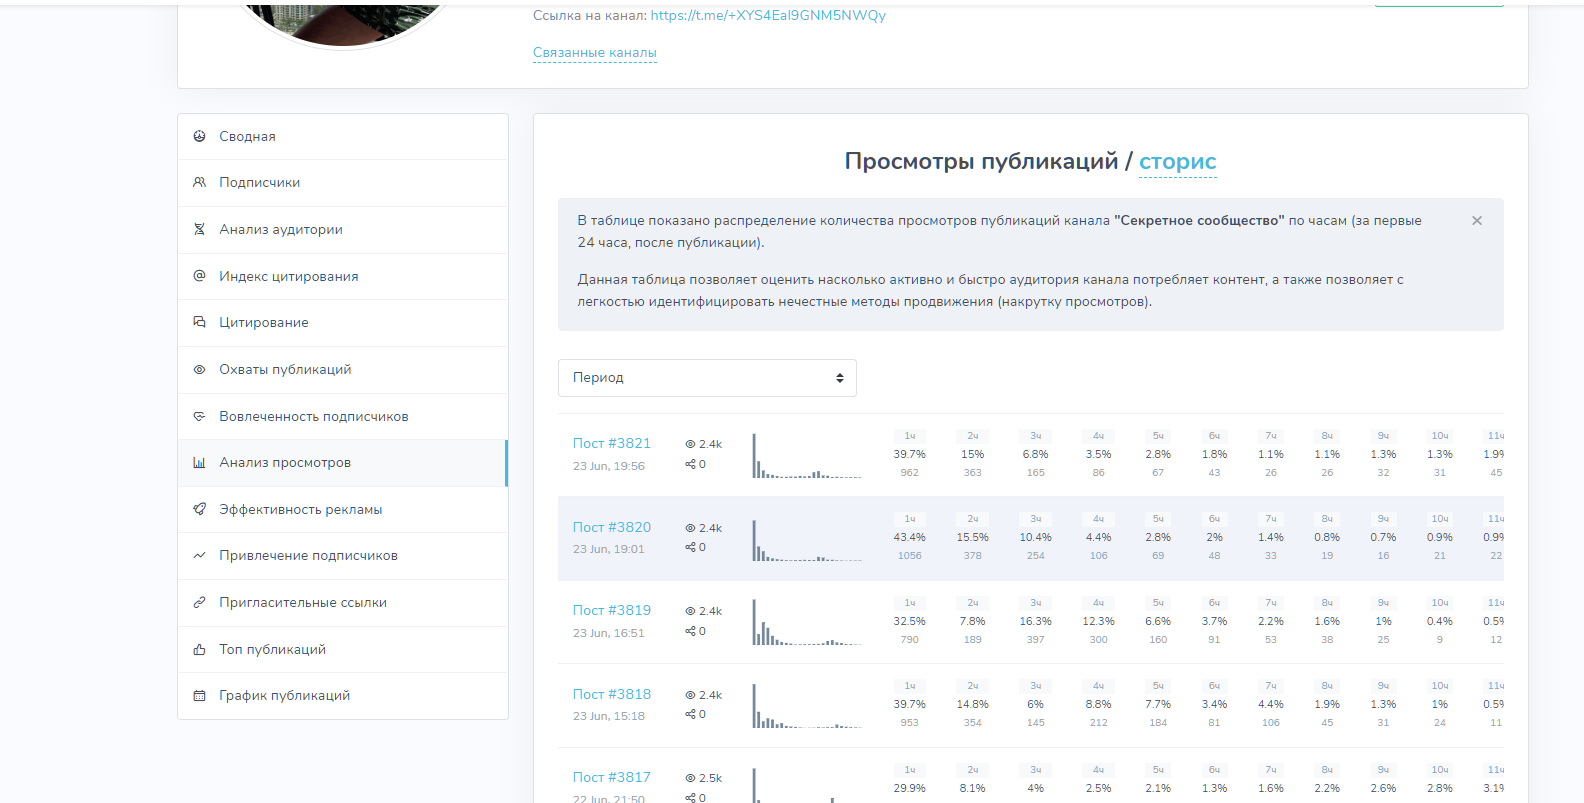1584x803 pixels.
Task: Open the Подписчики section
Action: tap(343, 183)
